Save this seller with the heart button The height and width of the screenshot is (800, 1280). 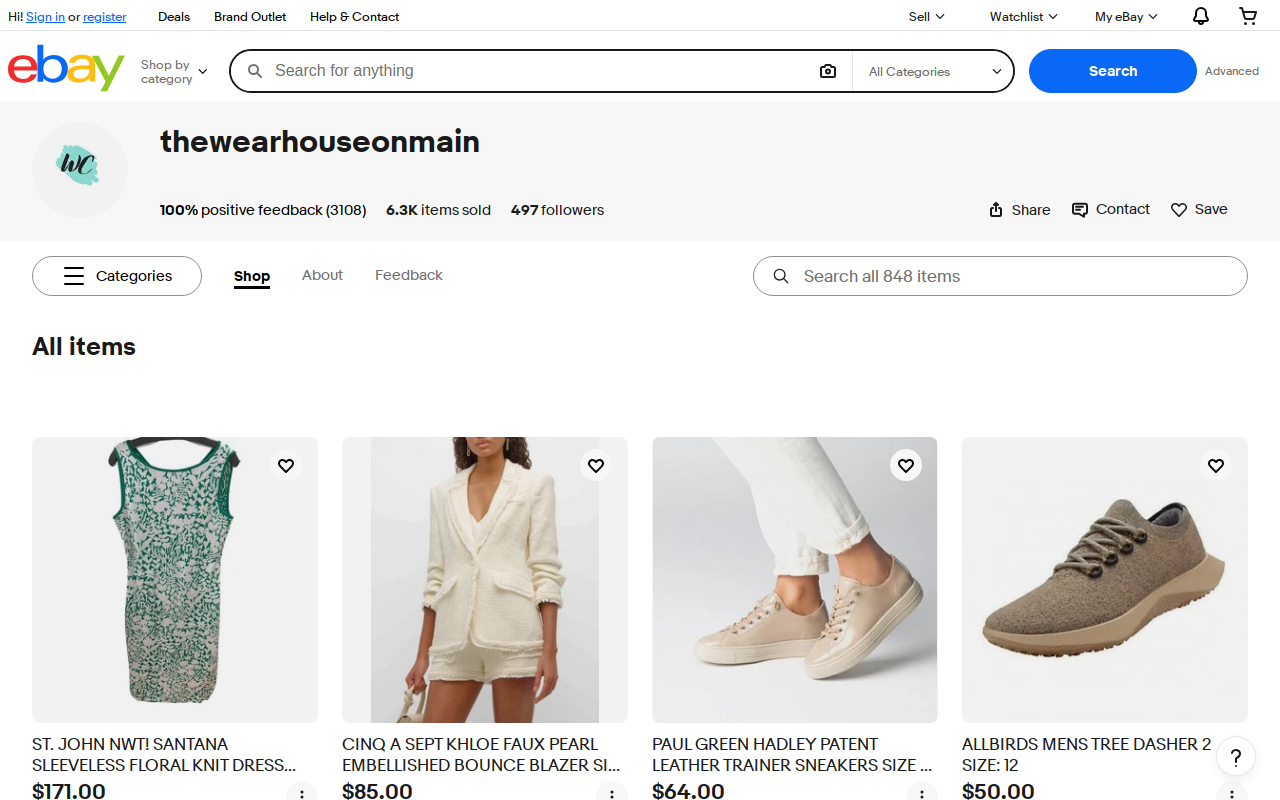coord(1199,210)
